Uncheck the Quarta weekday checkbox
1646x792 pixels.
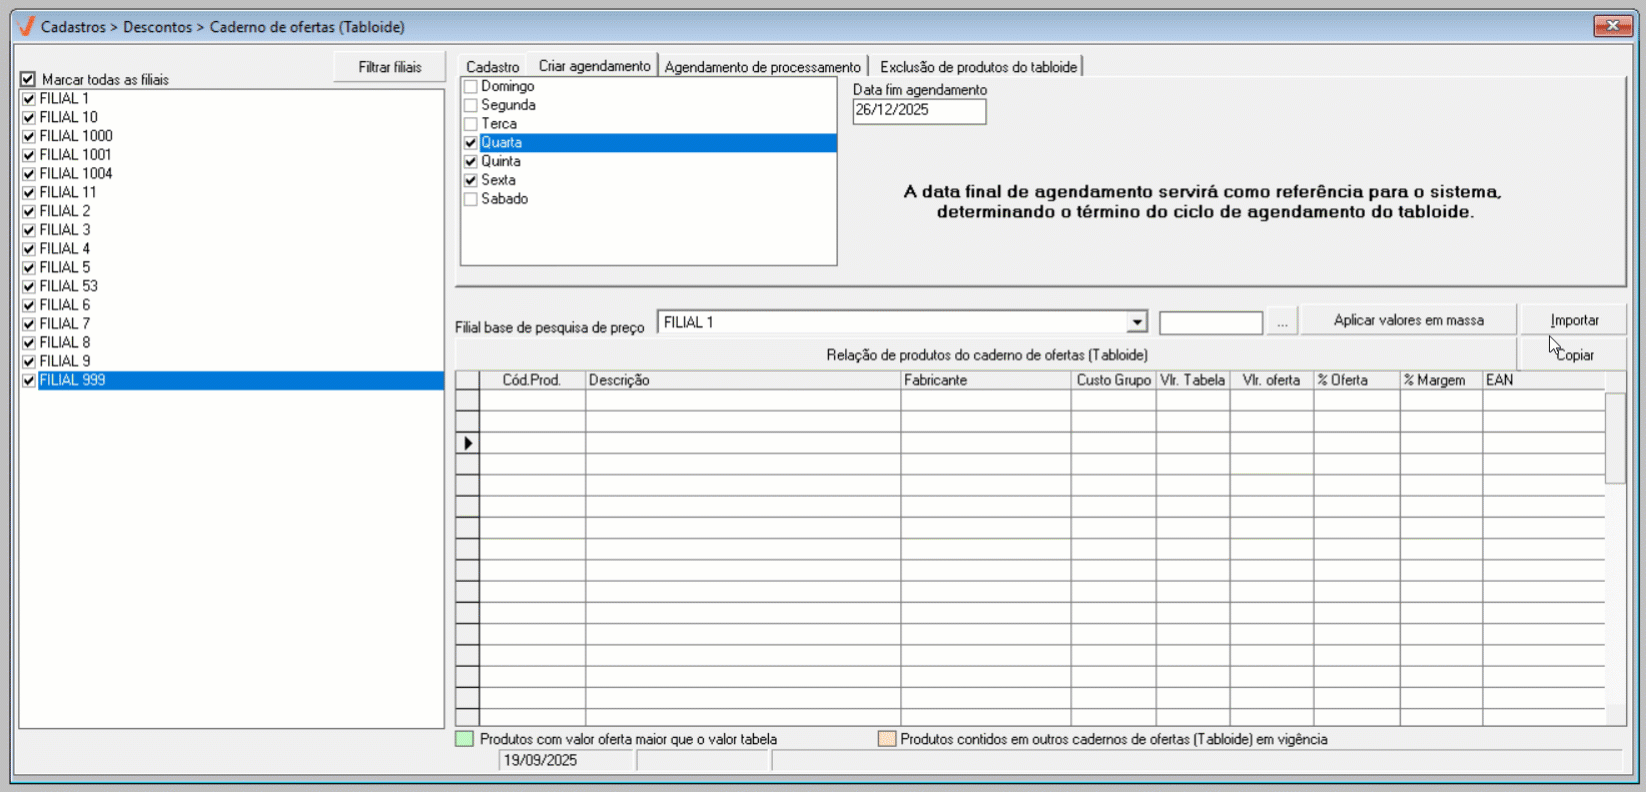471,143
